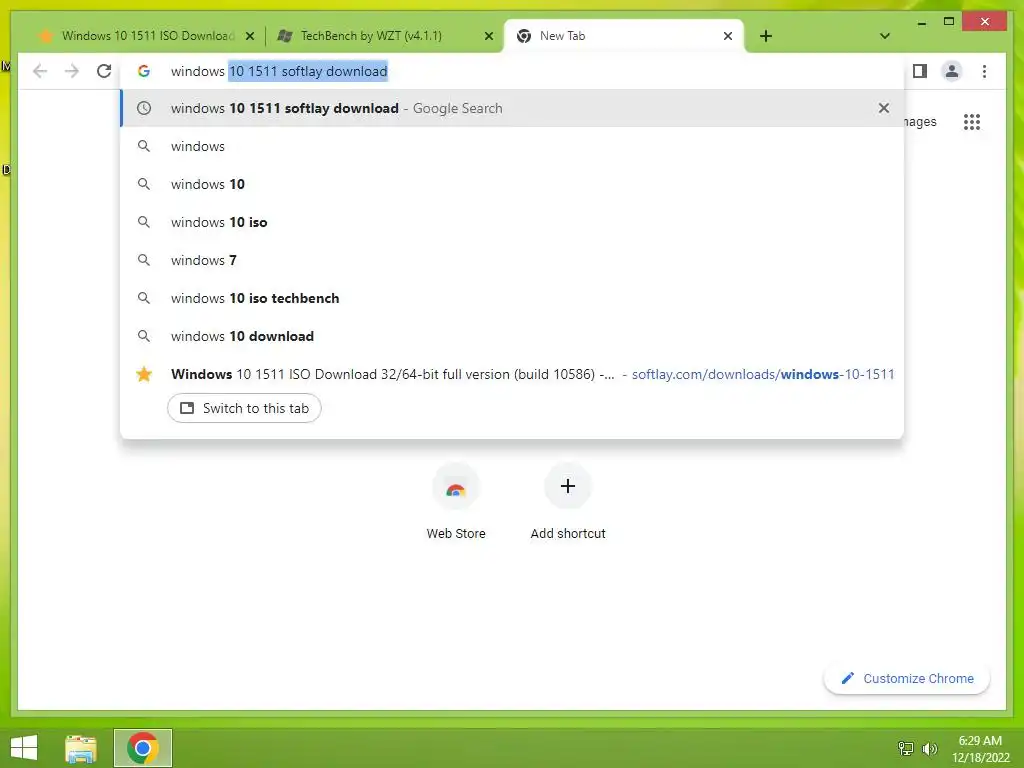Click the Chrome taskbar icon

(143, 748)
